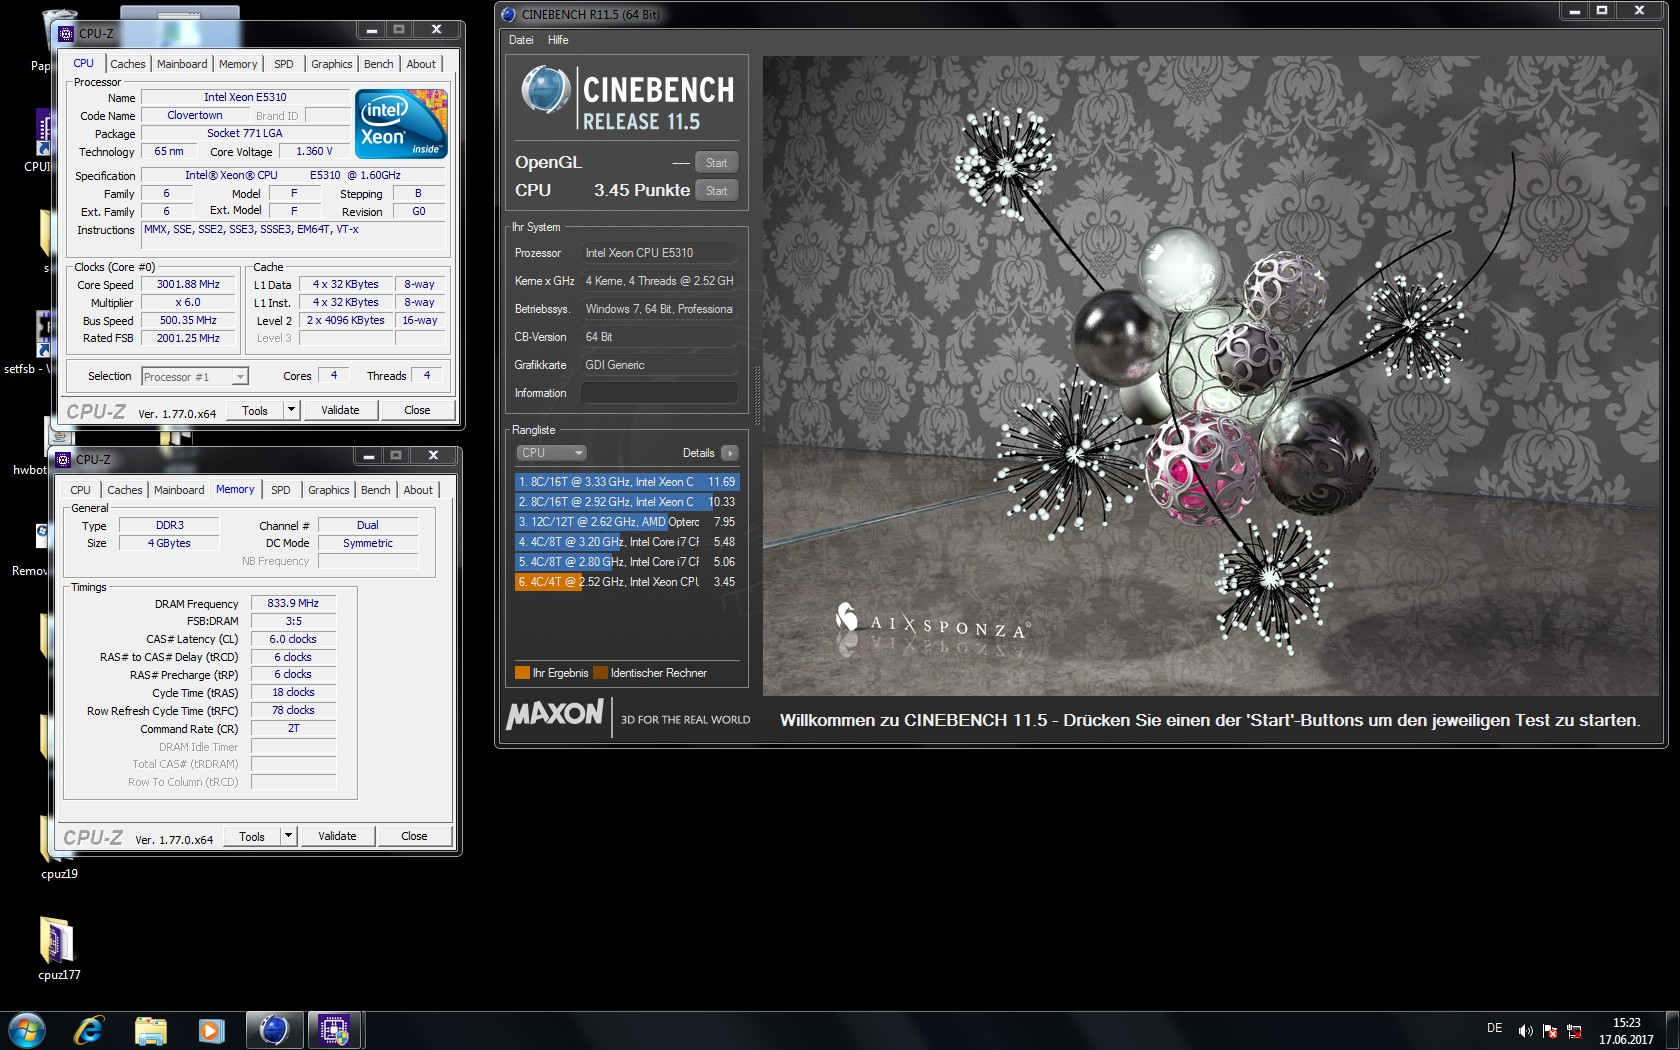The image size is (1680, 1050).
Task: Start the CPU benchmark
Action: pyautogui.click(x=717, y=191)
